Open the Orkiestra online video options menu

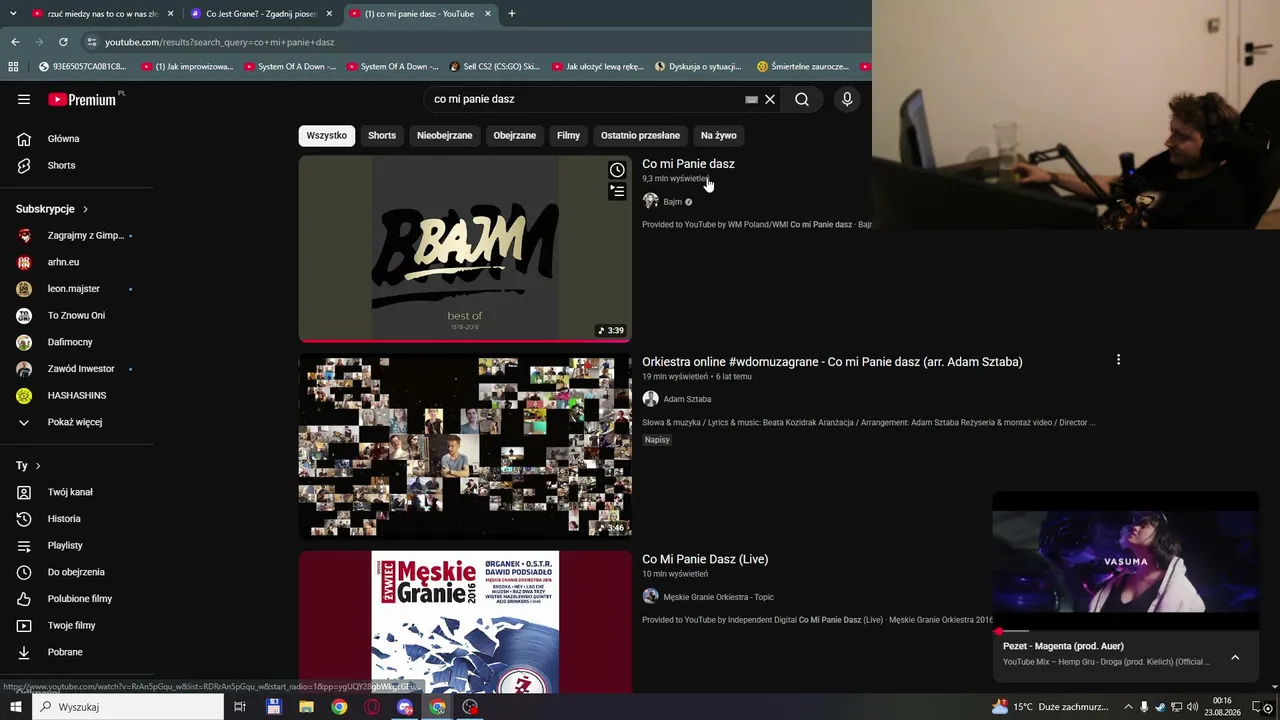1118,360
